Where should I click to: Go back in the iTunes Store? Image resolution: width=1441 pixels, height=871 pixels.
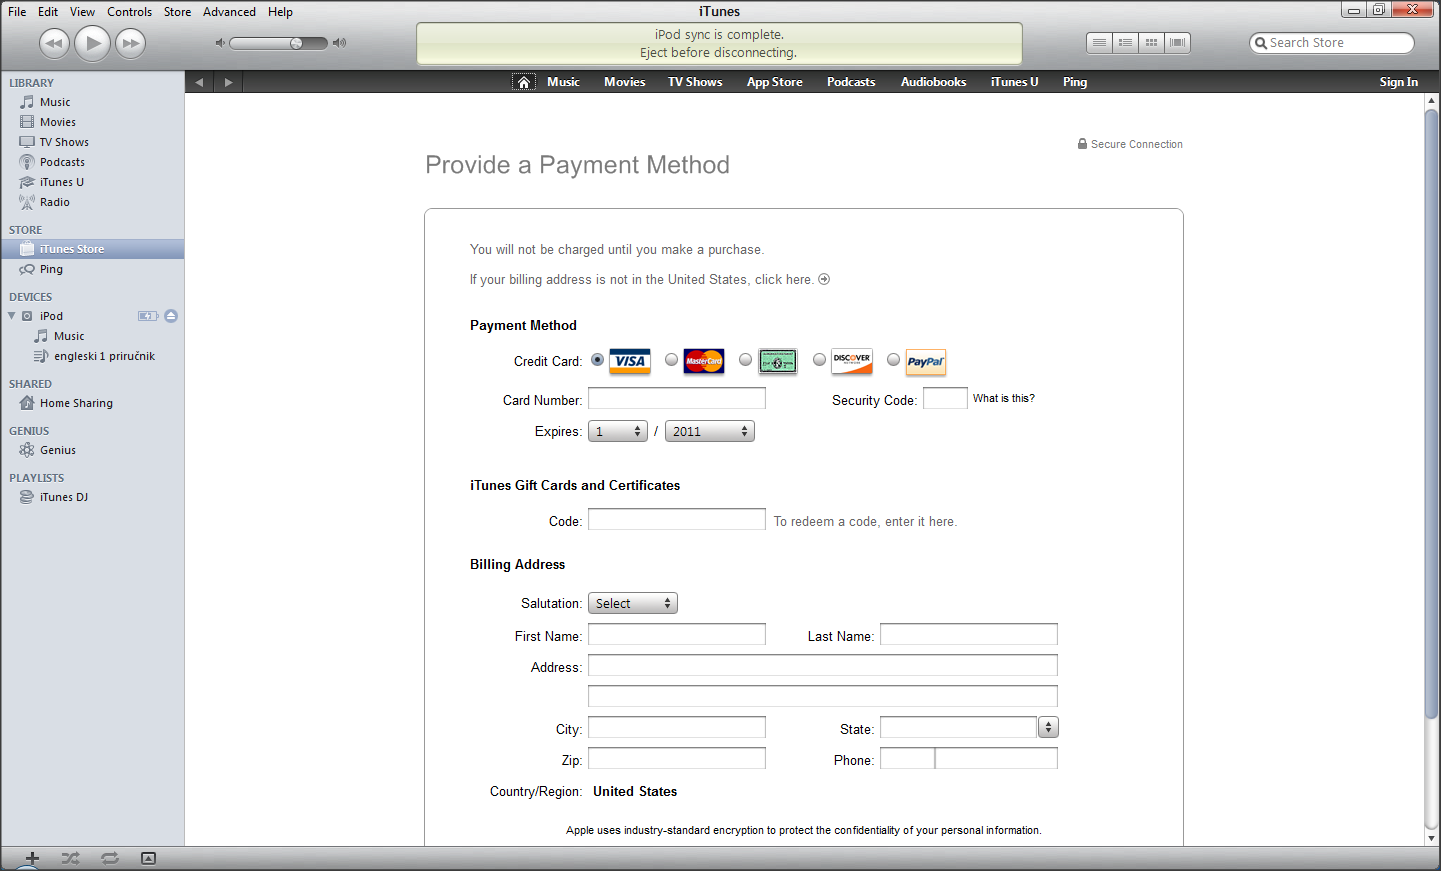click(199, 82)
